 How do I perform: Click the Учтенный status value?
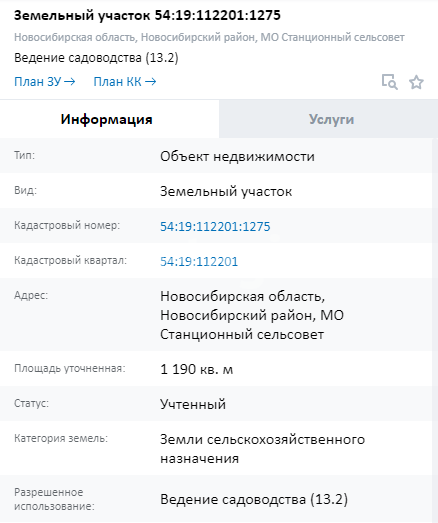(x=193, y=404)
